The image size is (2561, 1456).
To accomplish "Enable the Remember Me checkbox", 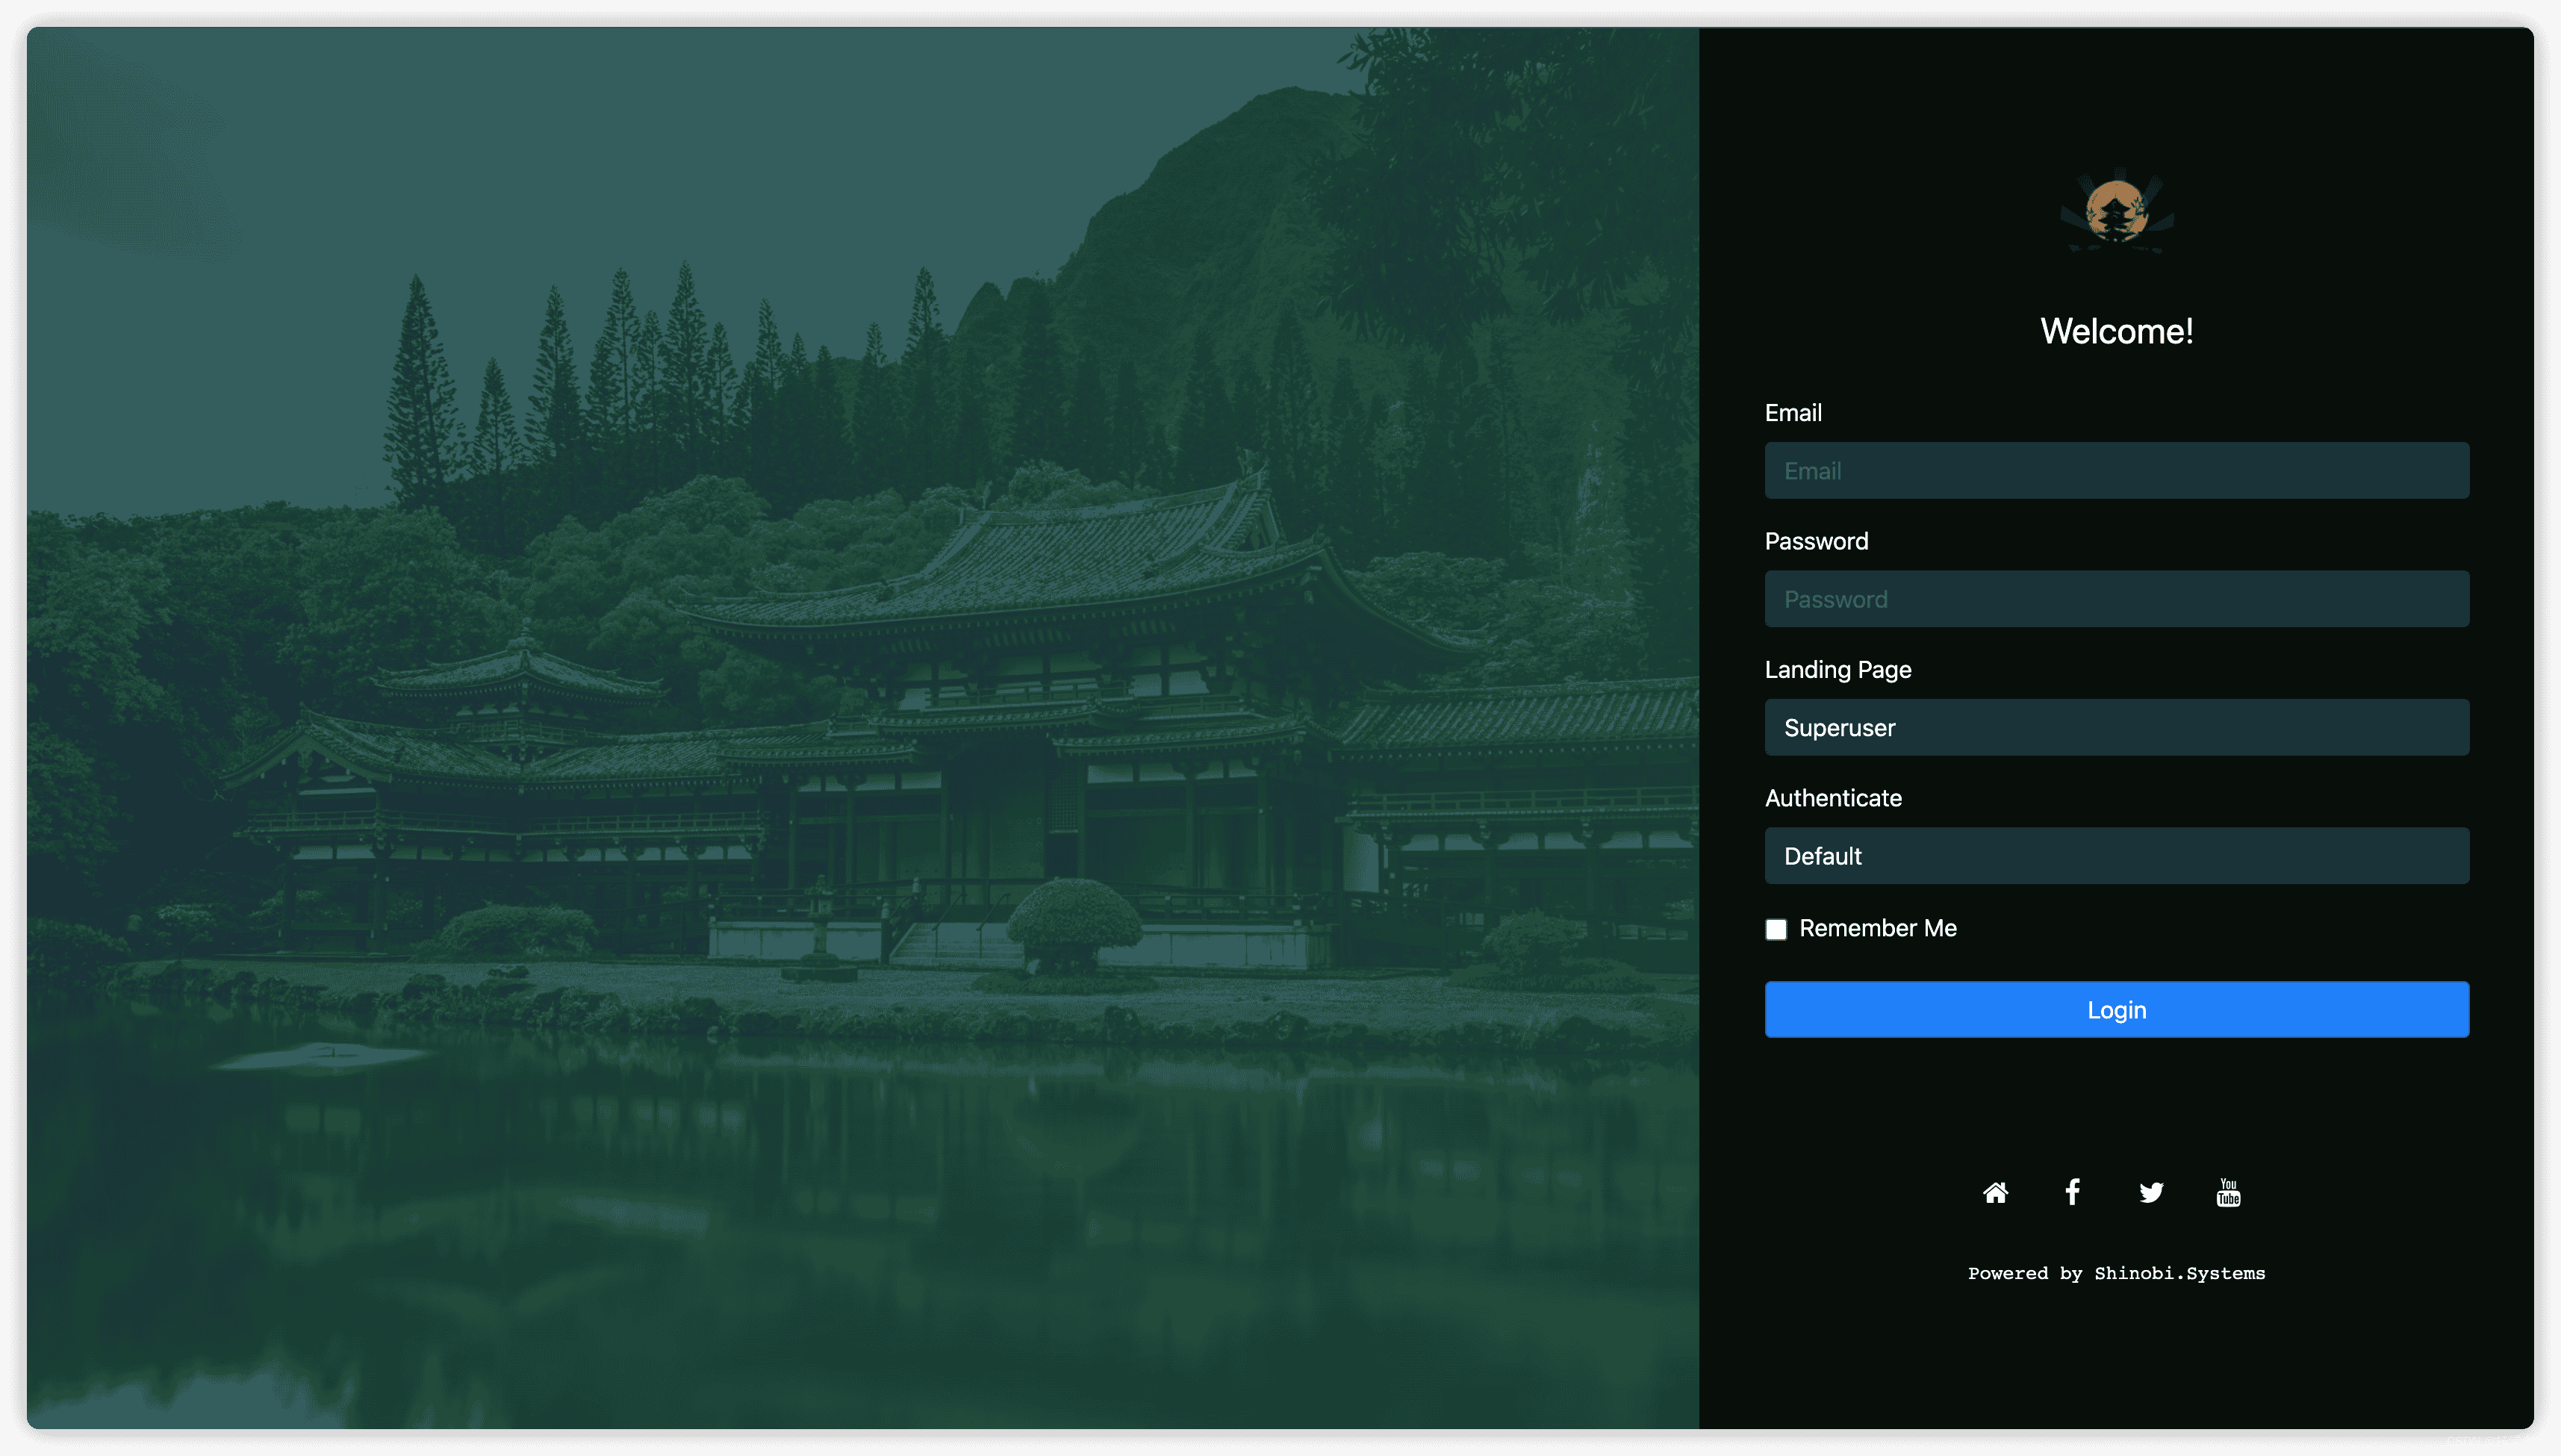I will pos(1776,929).
